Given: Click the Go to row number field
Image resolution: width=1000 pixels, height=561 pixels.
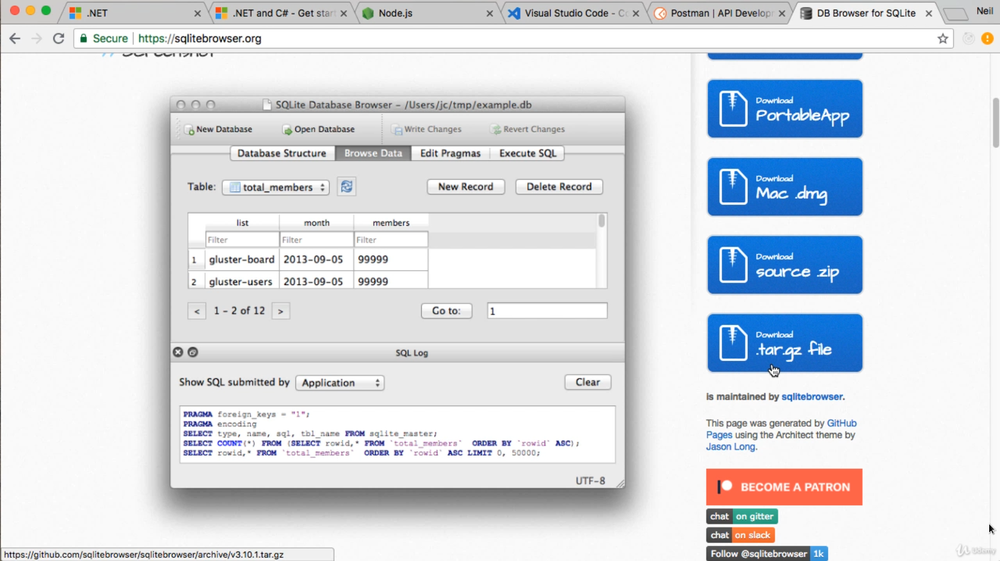Looking at the screenshot, I should click(x=547, y=311).
